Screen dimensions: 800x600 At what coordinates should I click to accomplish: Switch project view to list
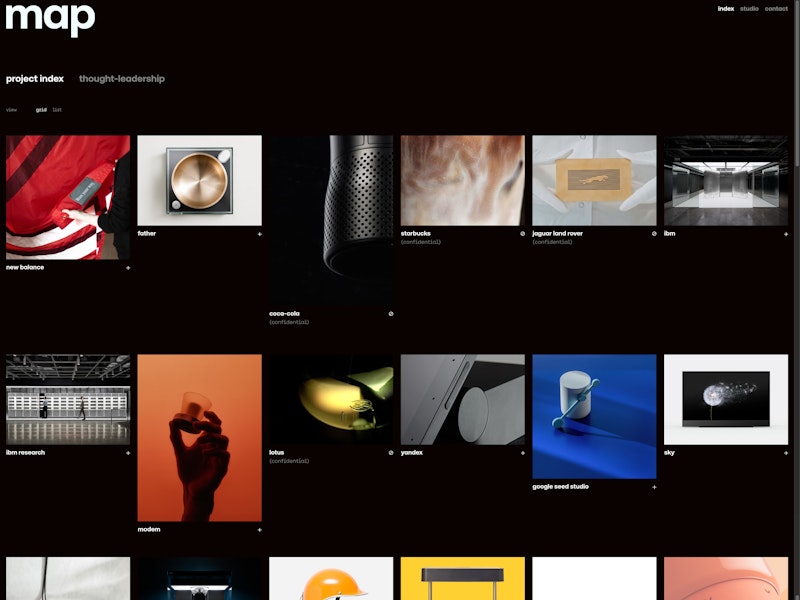pyautogui.click(x=57, y=110)
